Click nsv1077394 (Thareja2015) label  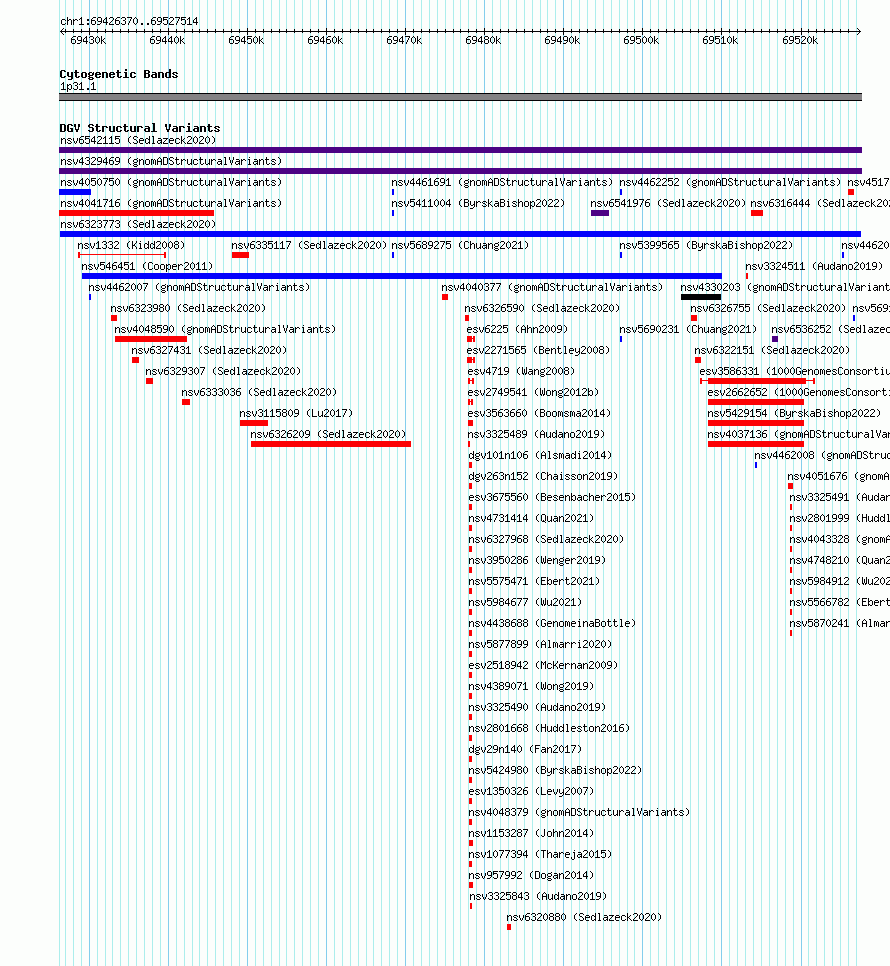pos(540,854)
